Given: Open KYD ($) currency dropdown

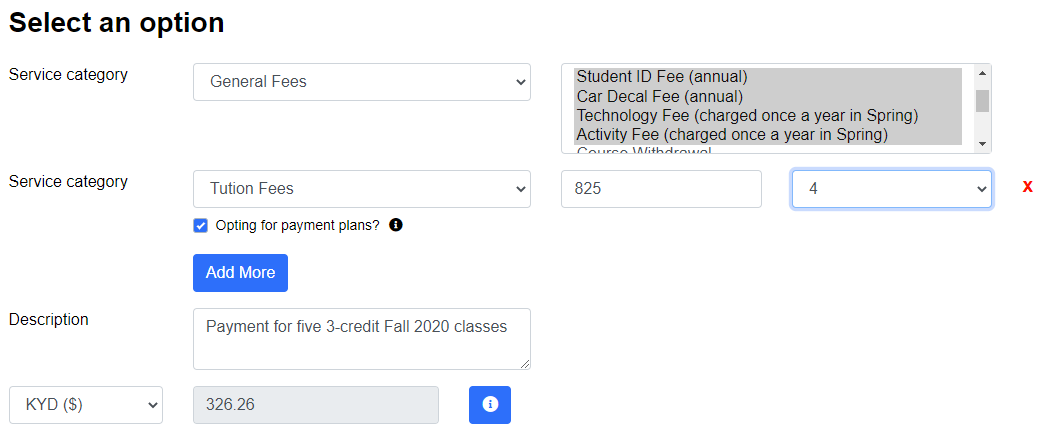Looking at the screenshot, I should [86, 405].
